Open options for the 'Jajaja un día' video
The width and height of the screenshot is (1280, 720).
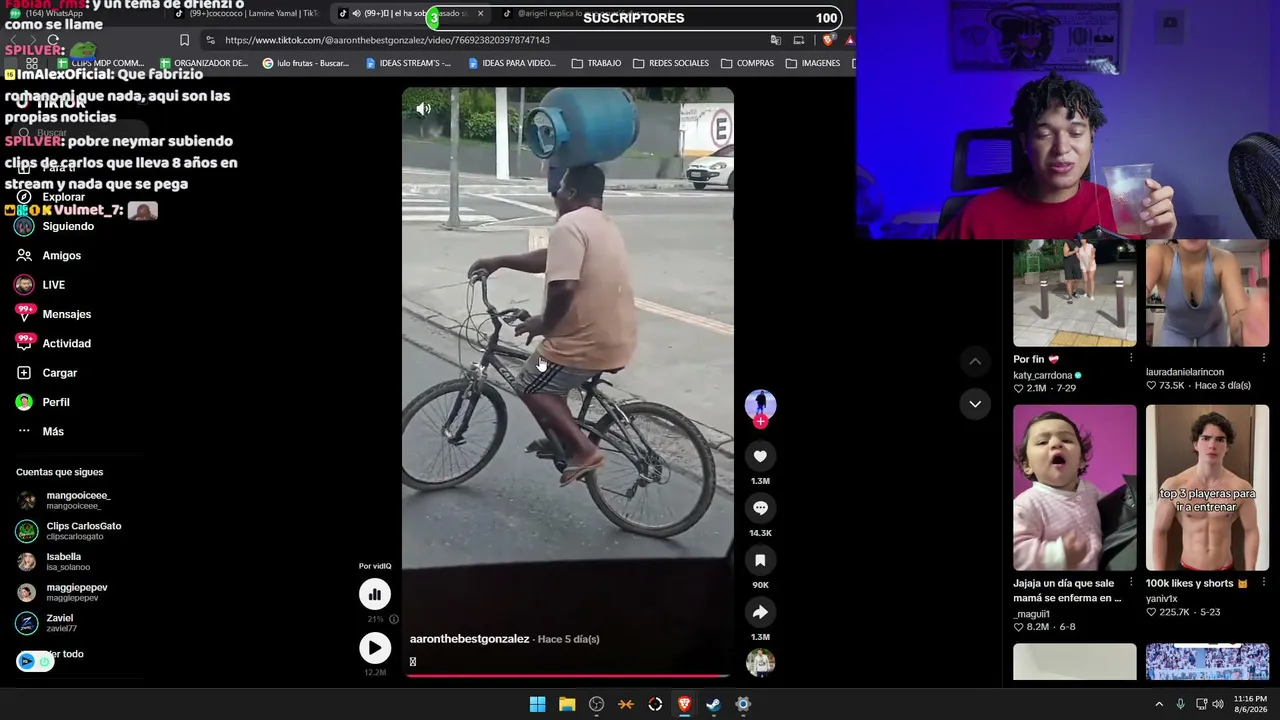(x=1131, y=582)
